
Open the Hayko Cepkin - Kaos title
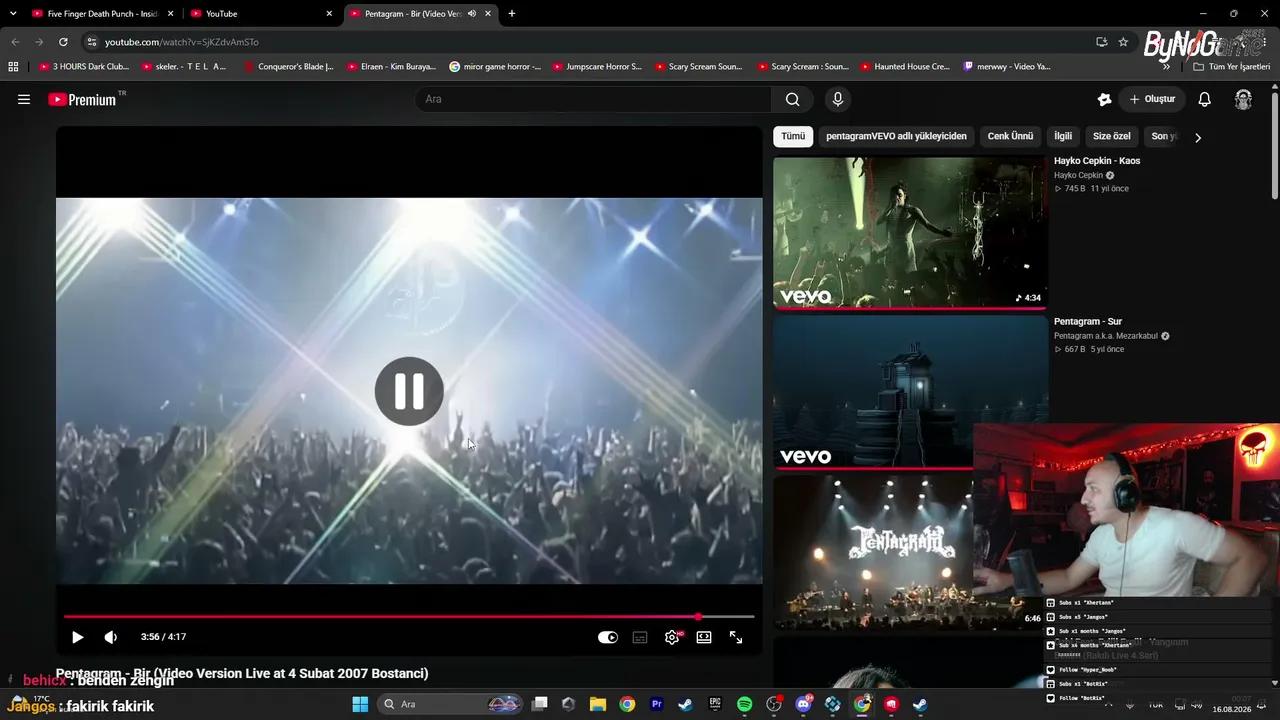[1097, 161]
